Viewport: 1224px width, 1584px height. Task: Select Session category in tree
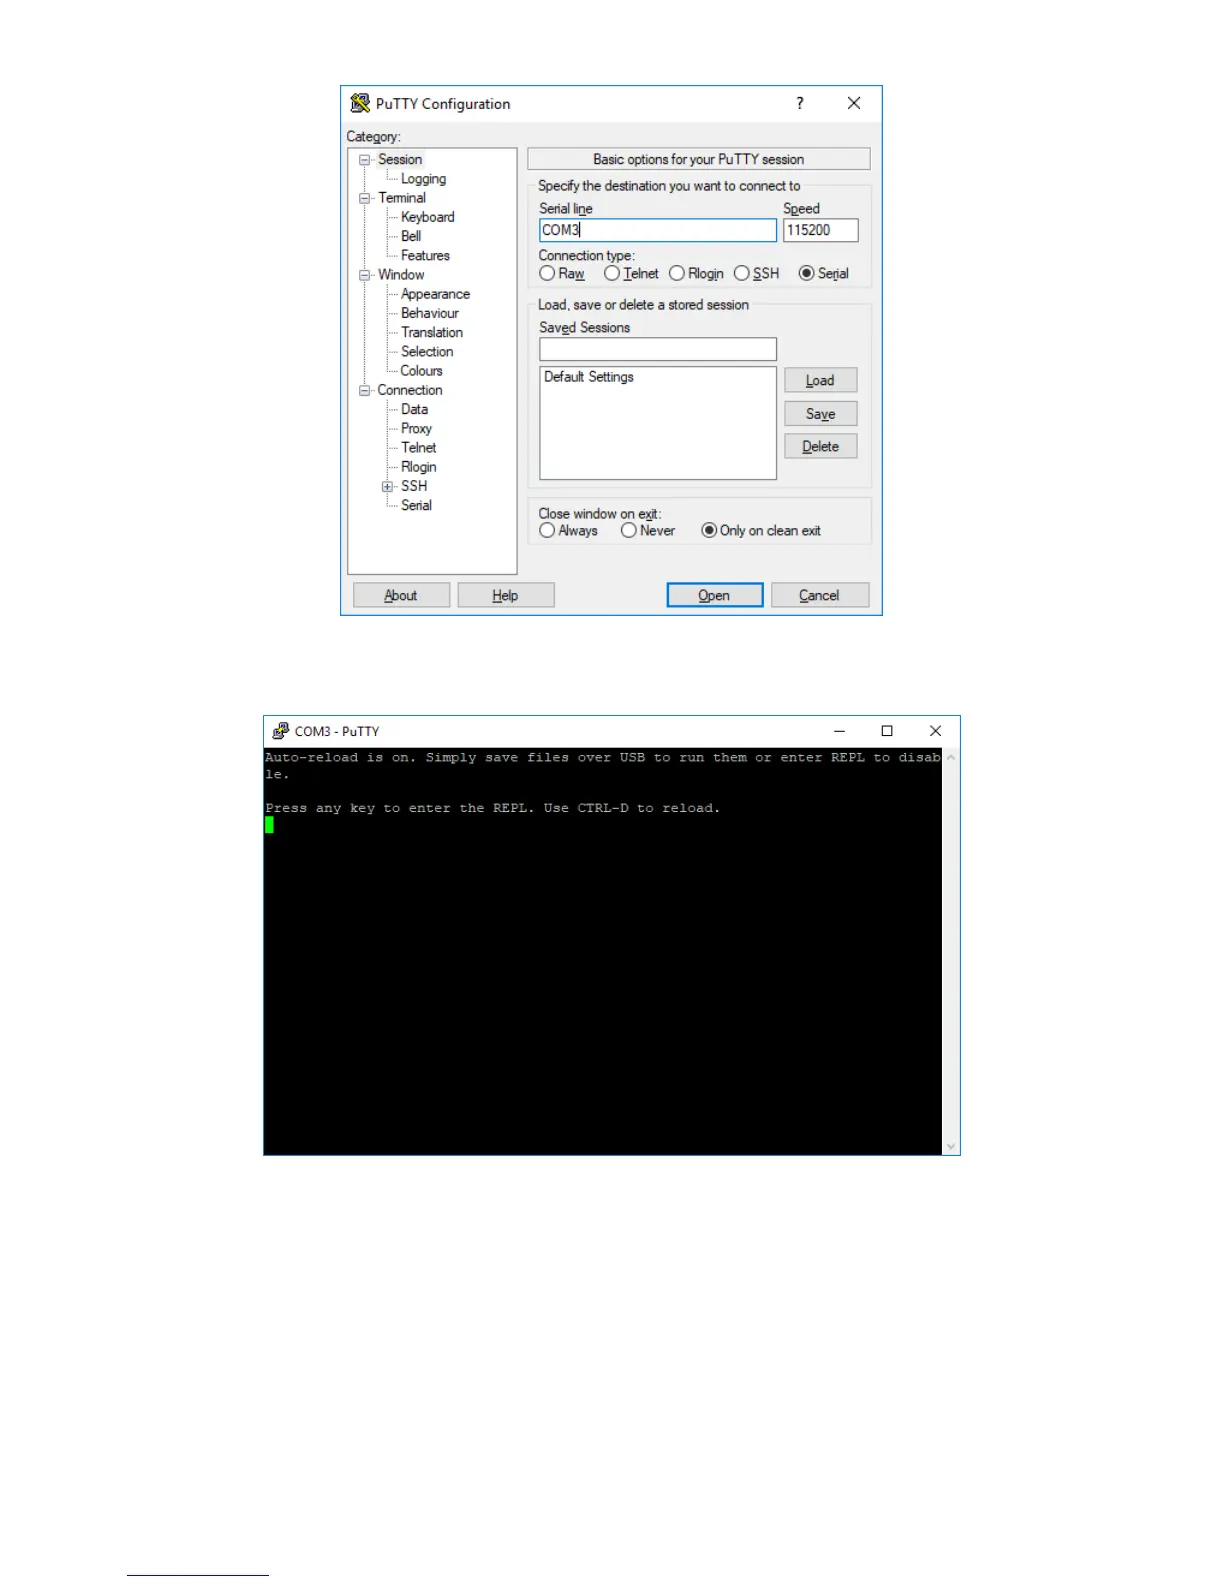pos(400,159)
